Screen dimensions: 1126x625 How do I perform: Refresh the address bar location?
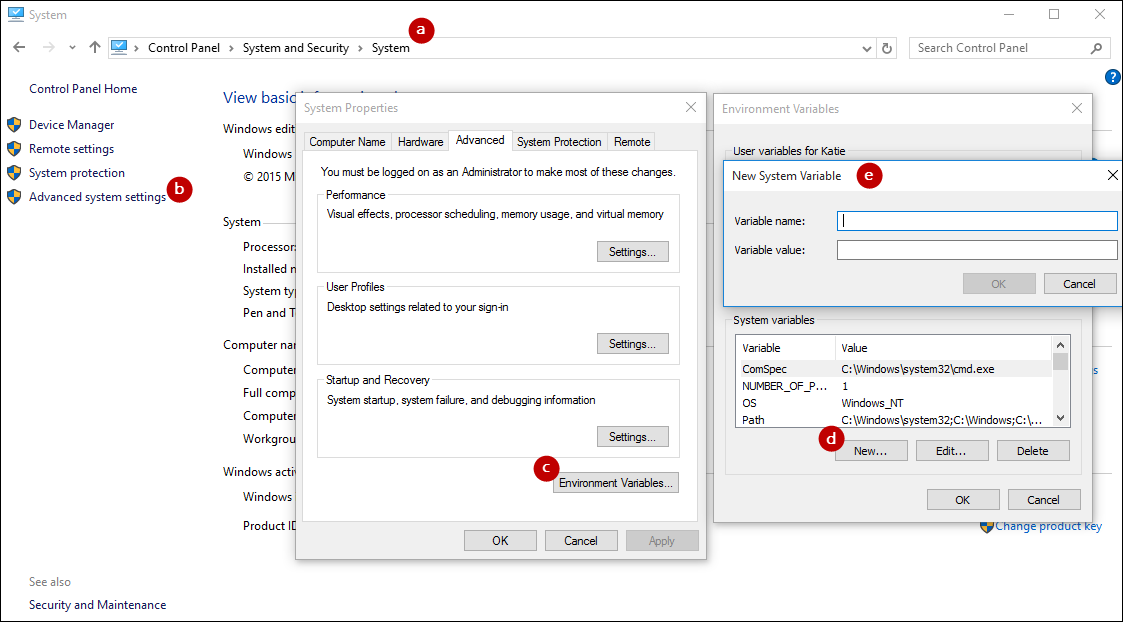tap(887, 48)
